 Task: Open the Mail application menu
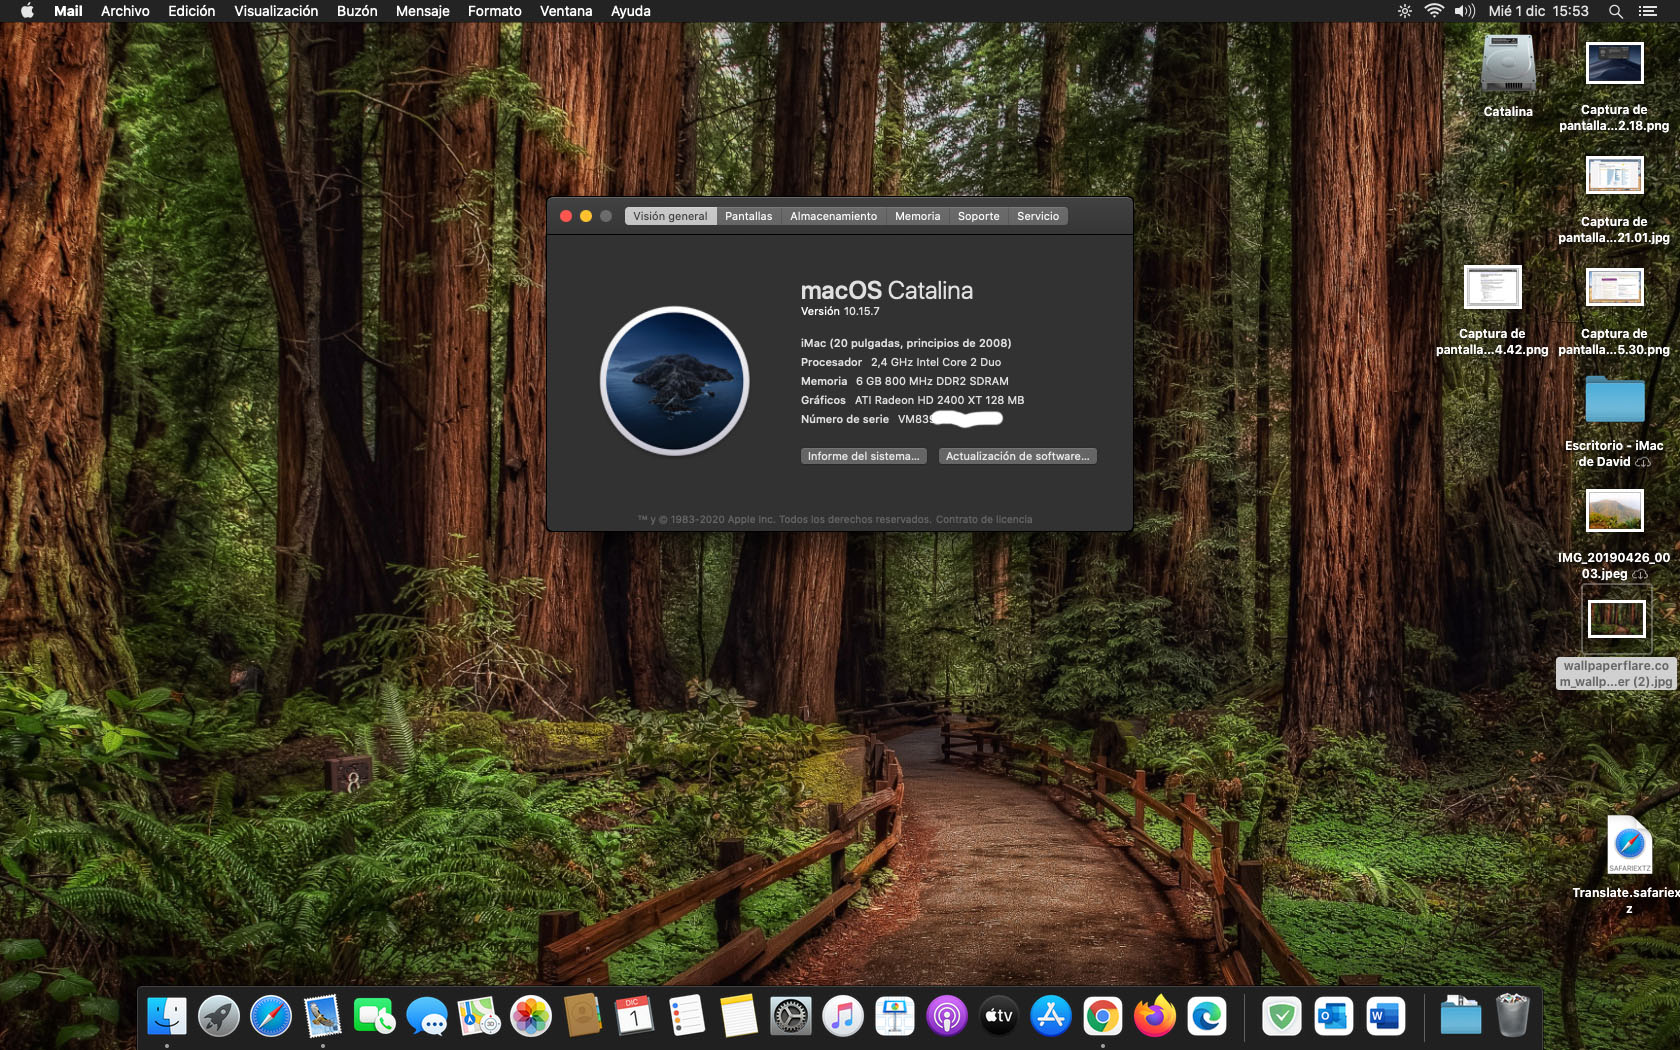(68, 11)
